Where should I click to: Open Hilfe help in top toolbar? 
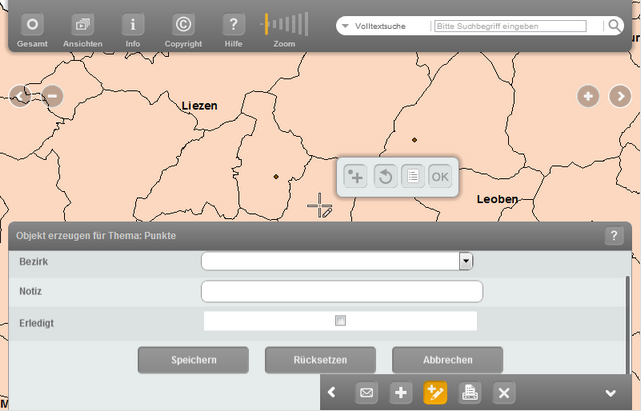pyautogui.click(x=233, y=25)
